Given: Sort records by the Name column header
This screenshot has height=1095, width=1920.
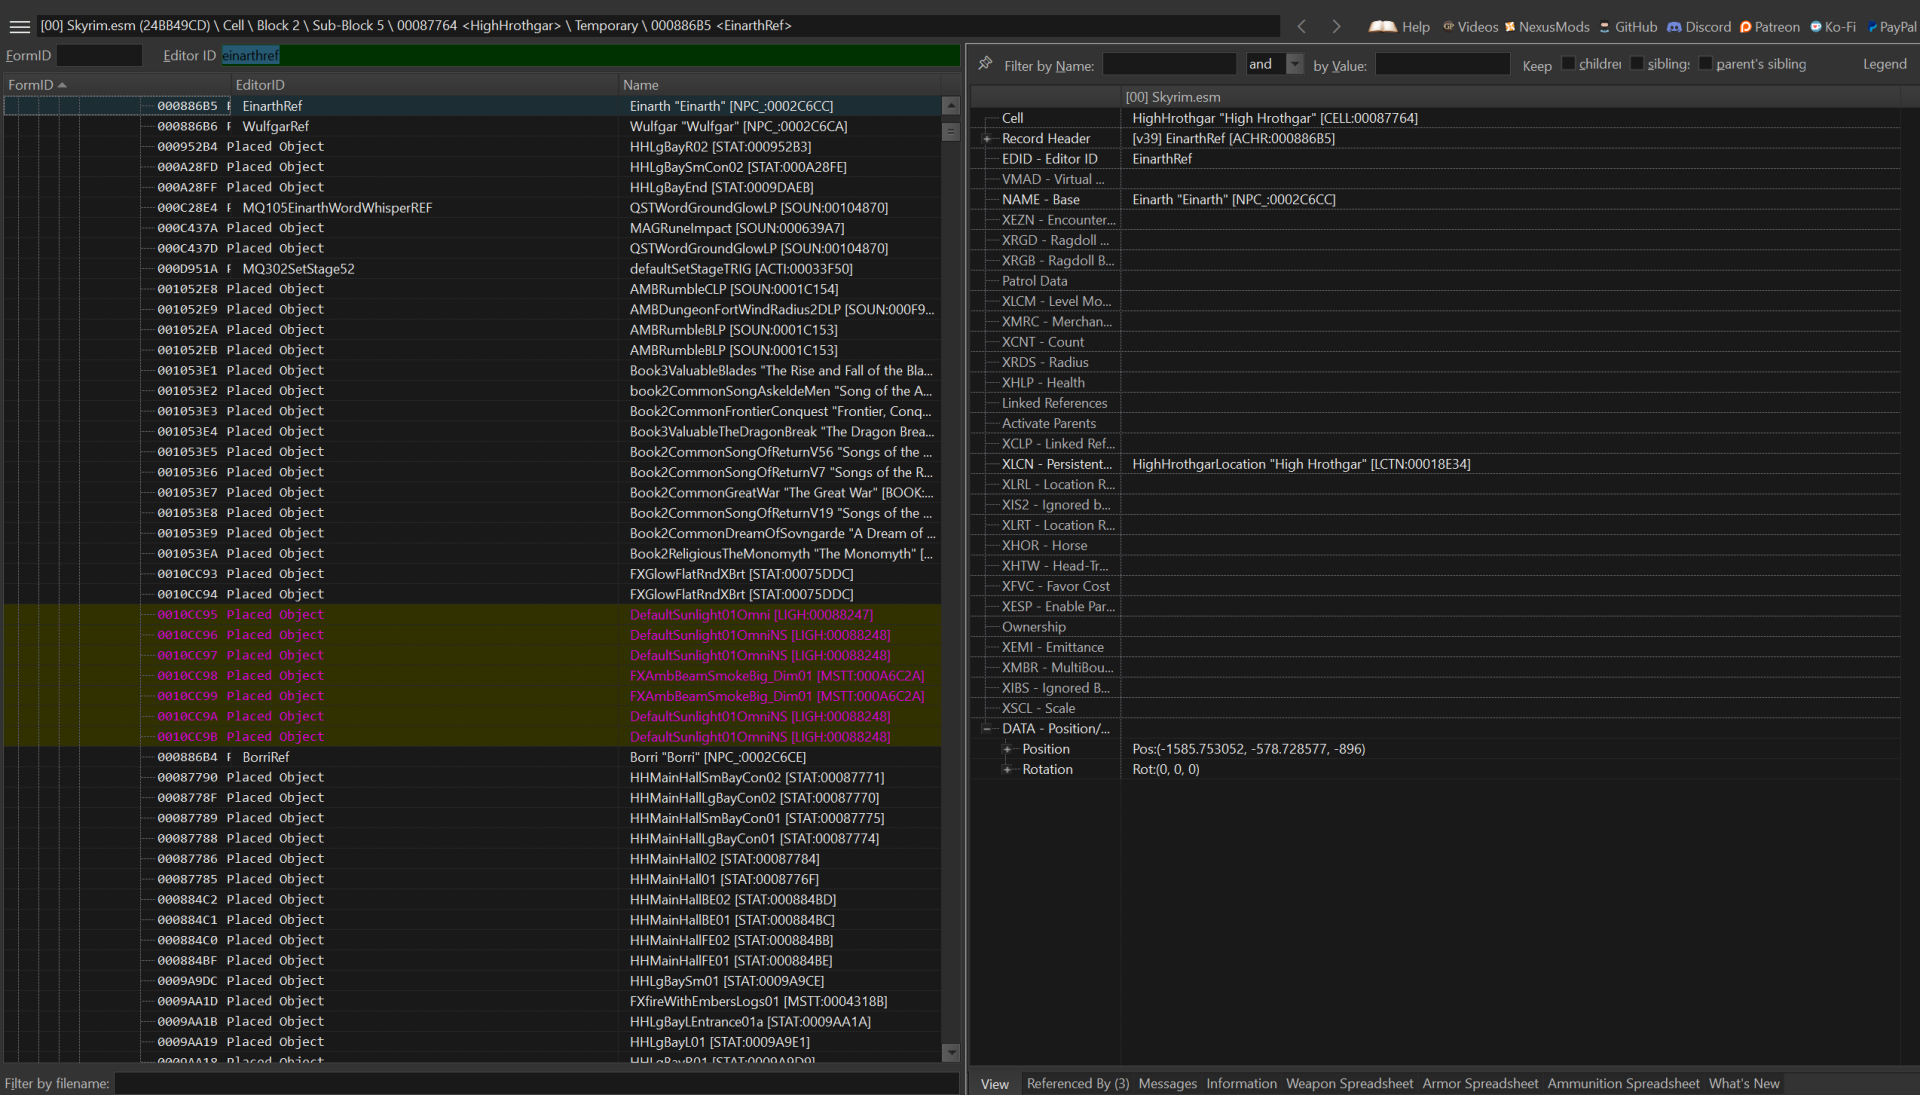Looking at the screenshot, I should pyautogui.click(x=780, y=85).
